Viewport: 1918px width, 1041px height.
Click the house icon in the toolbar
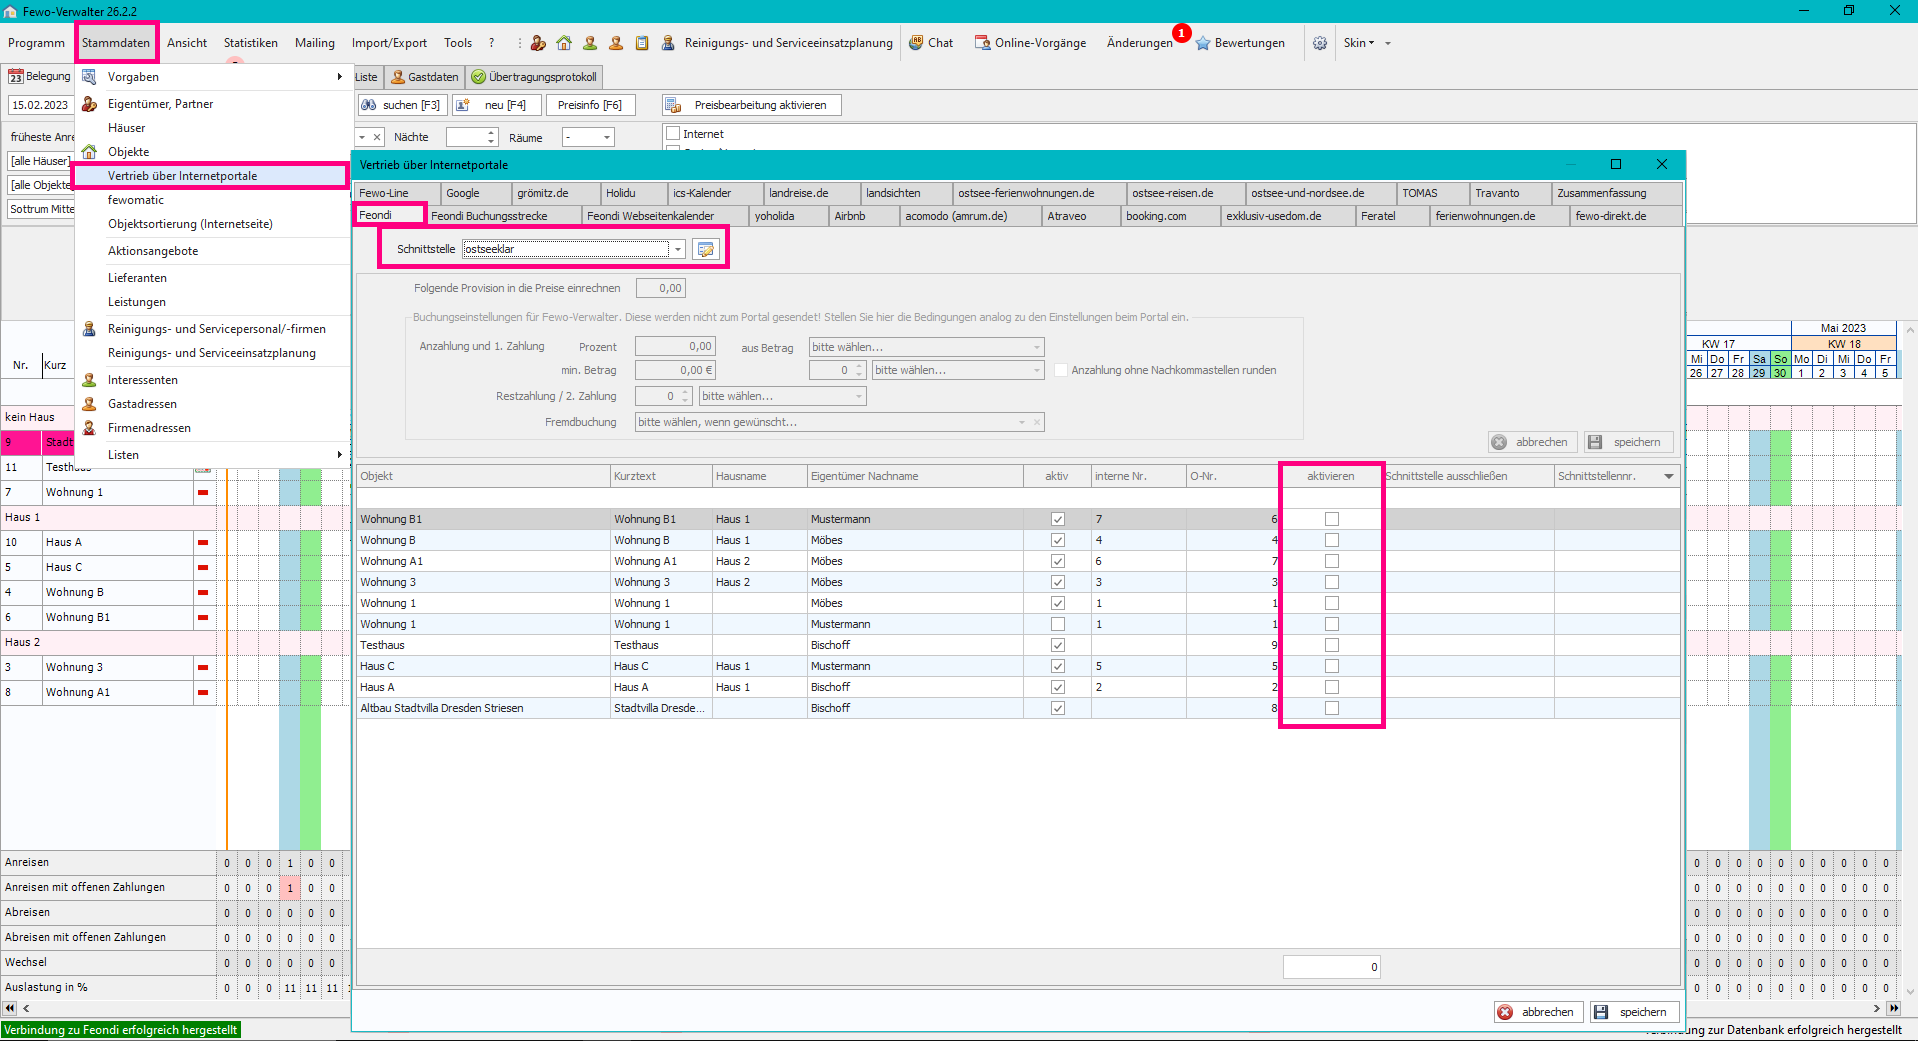[x=564, y=43]
